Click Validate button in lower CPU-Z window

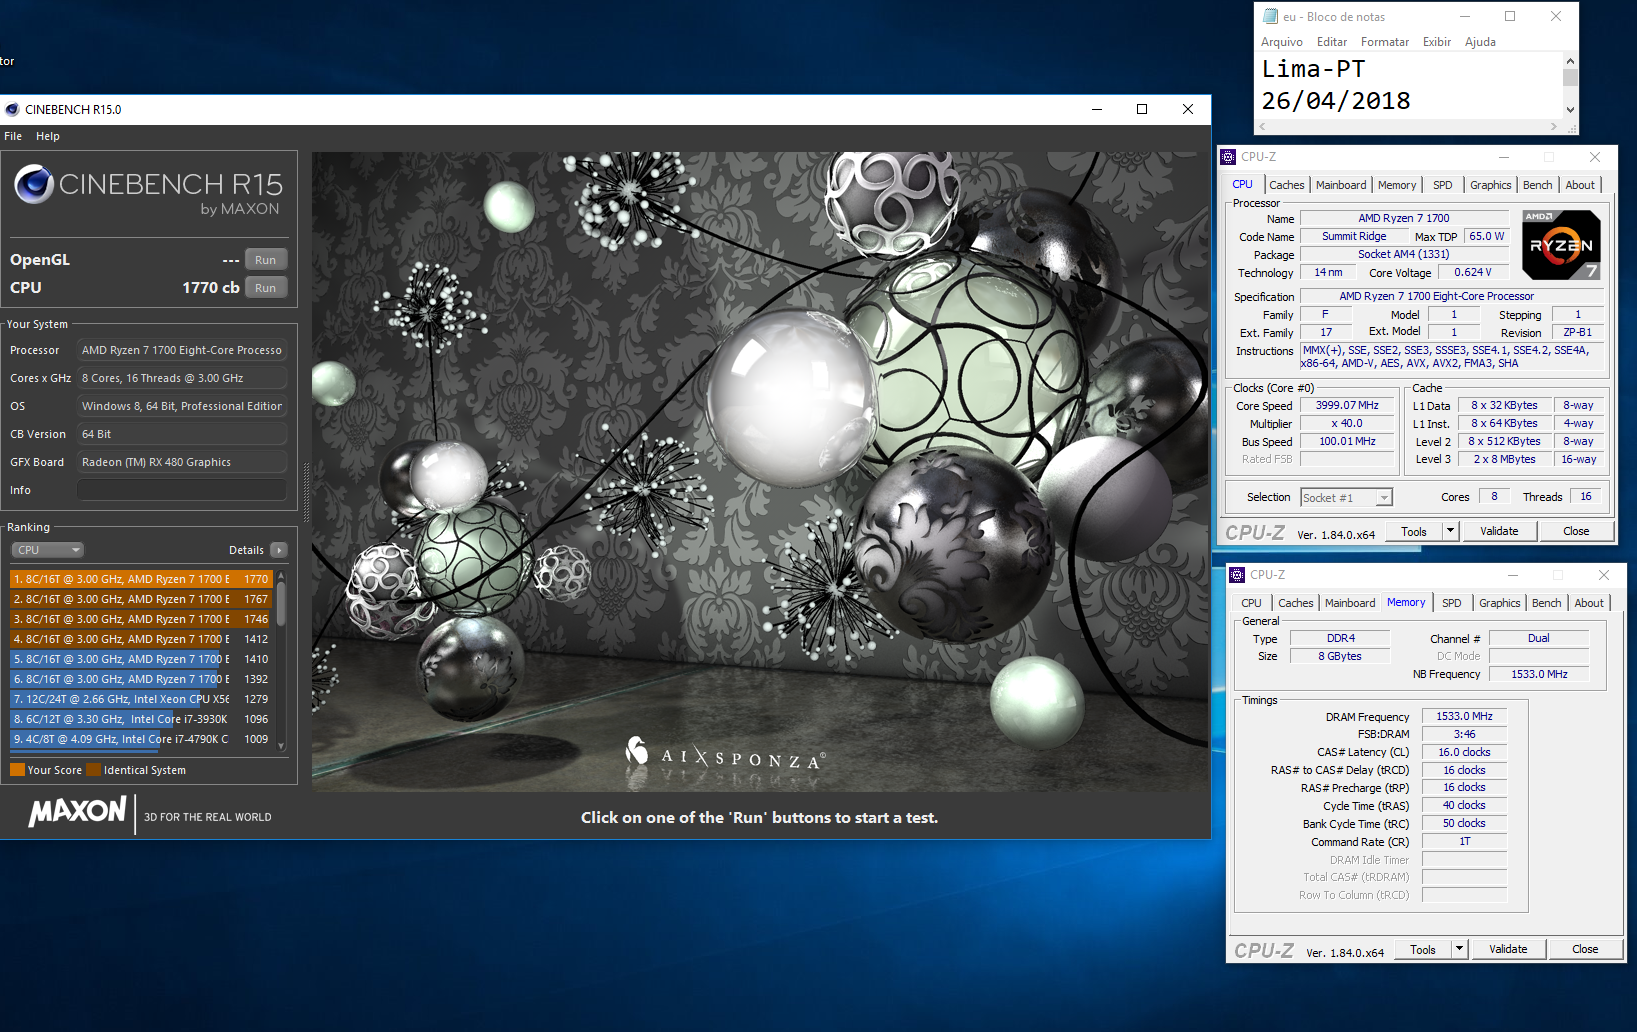tap(1508, 950)
